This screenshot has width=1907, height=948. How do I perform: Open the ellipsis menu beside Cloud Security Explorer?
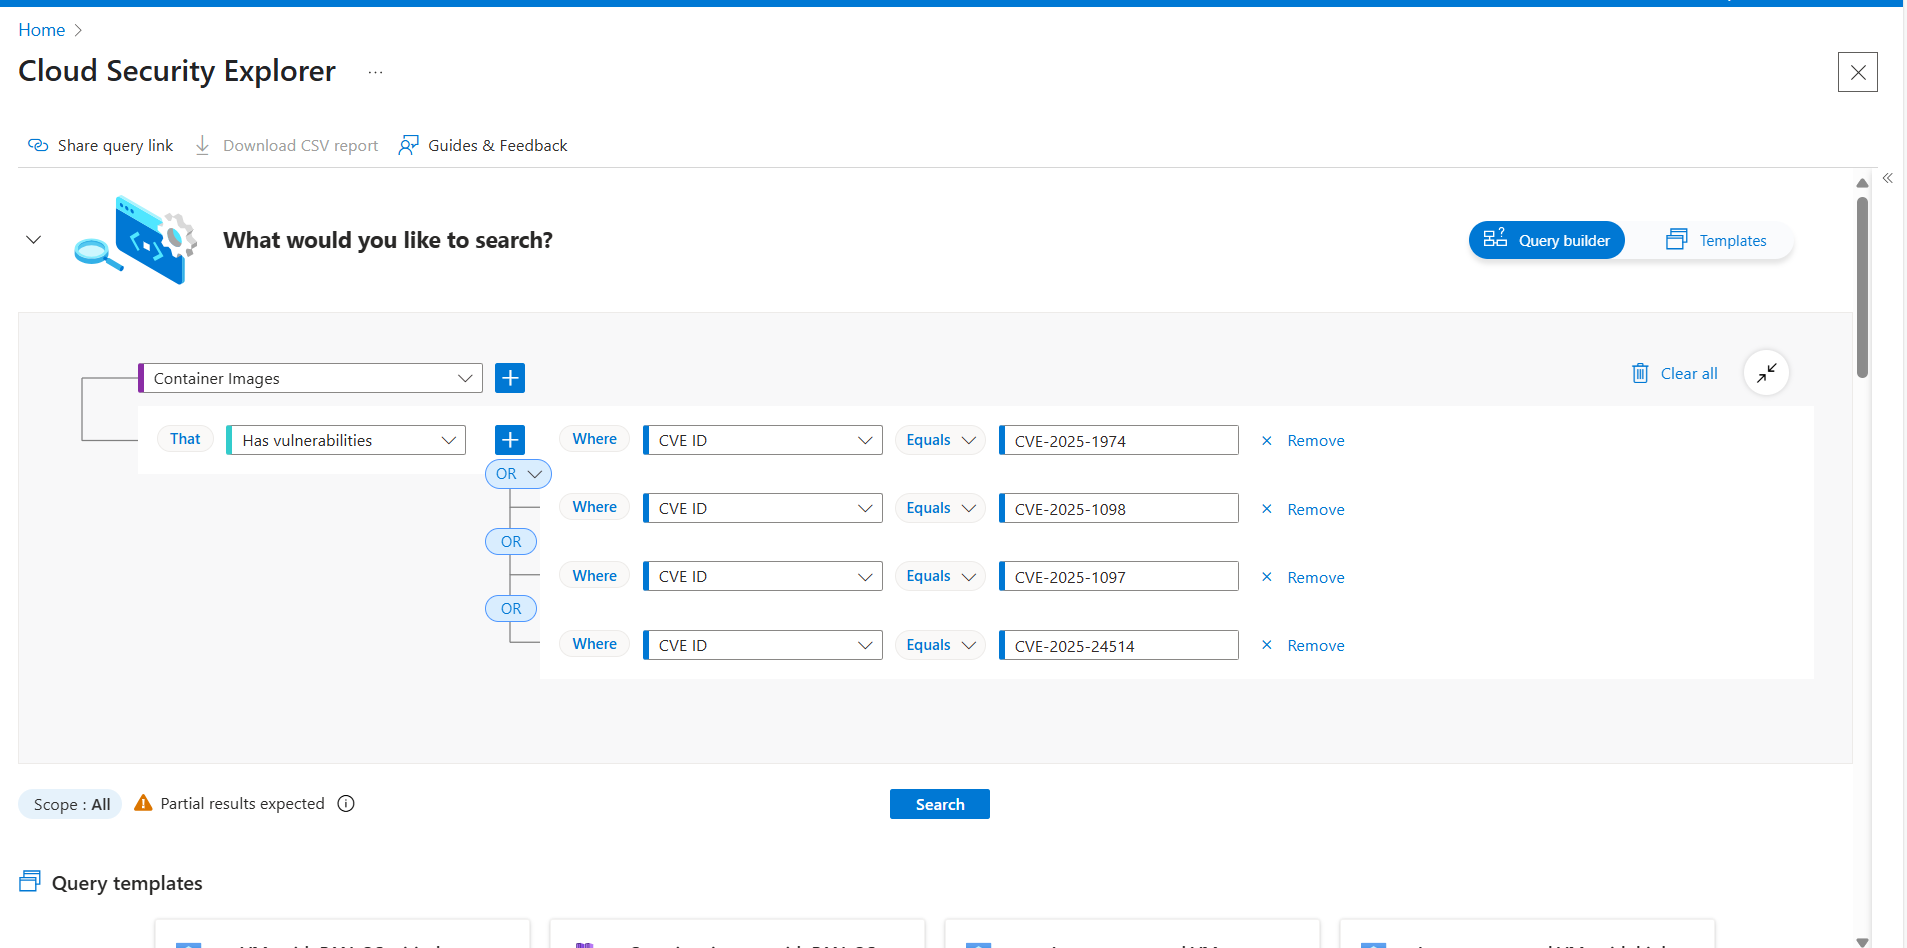click(375, 72)
